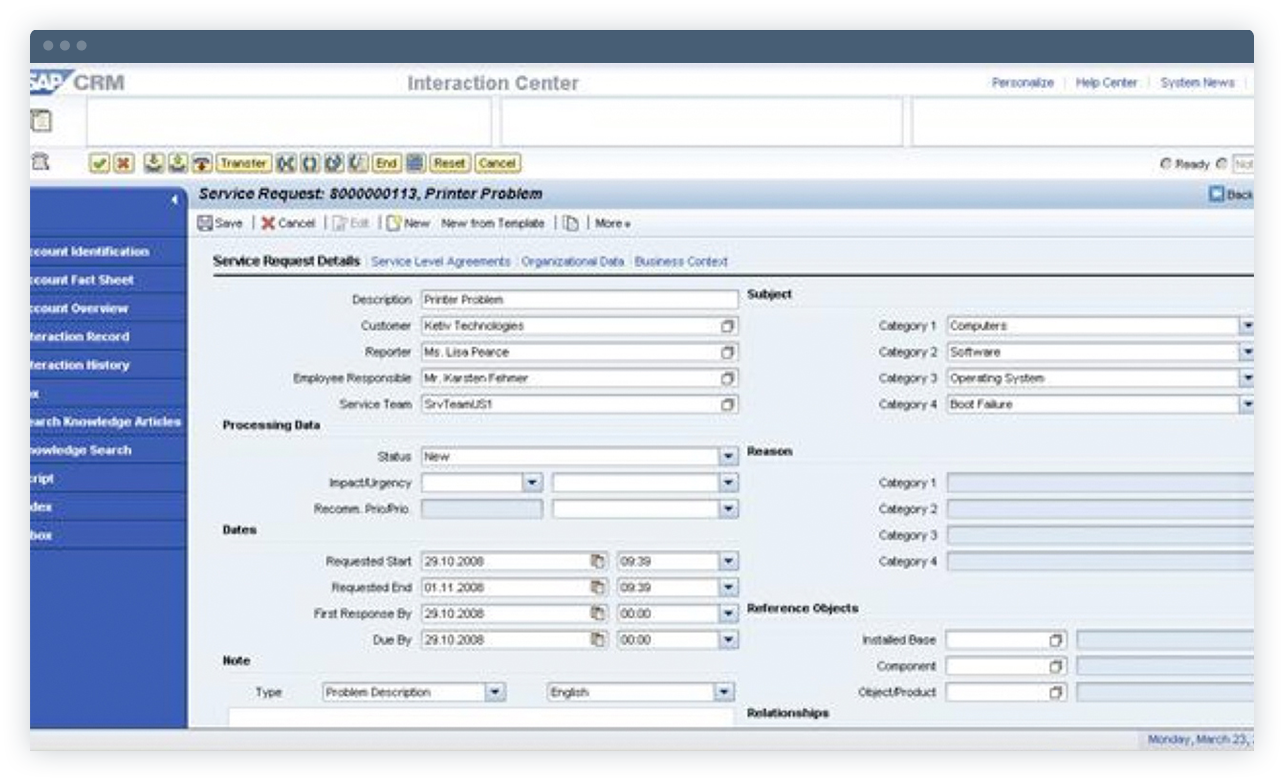Click the input help icon beside Customer field
Screen dimensions: 1284x780
tap(730, 326)
